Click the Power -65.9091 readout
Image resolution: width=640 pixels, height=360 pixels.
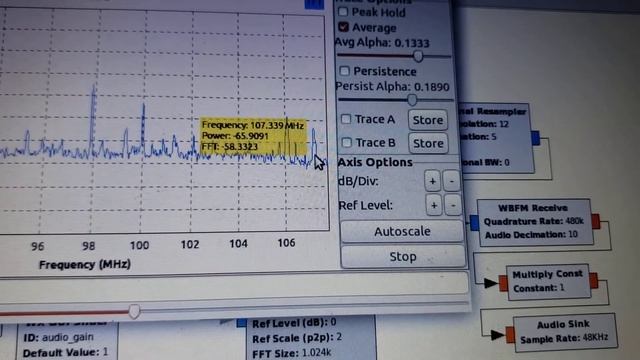235,136
